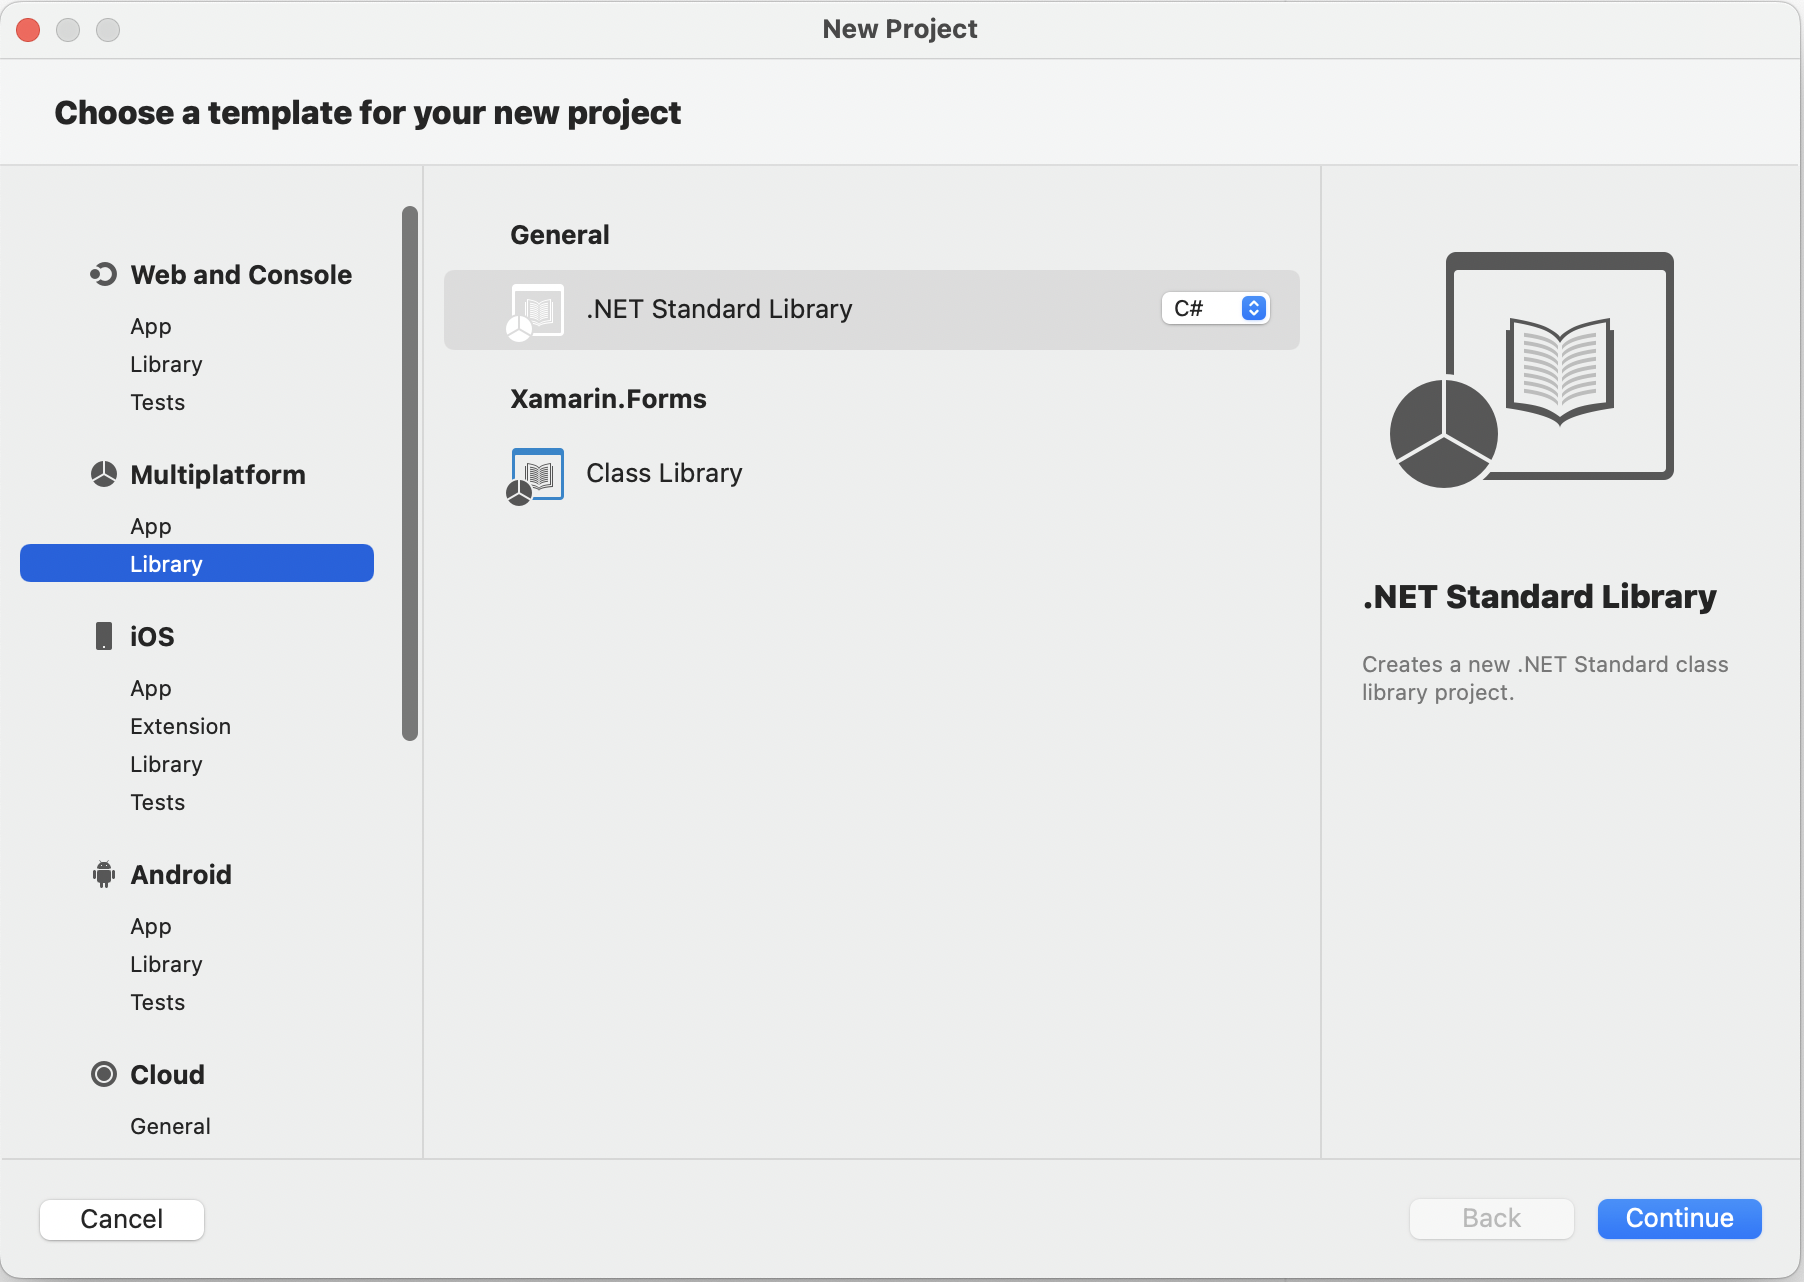Image resolution: width=1804 pixels, height=1282 pixels.
Task: Click the Android heading text
Action: click(x=181, y=874)
